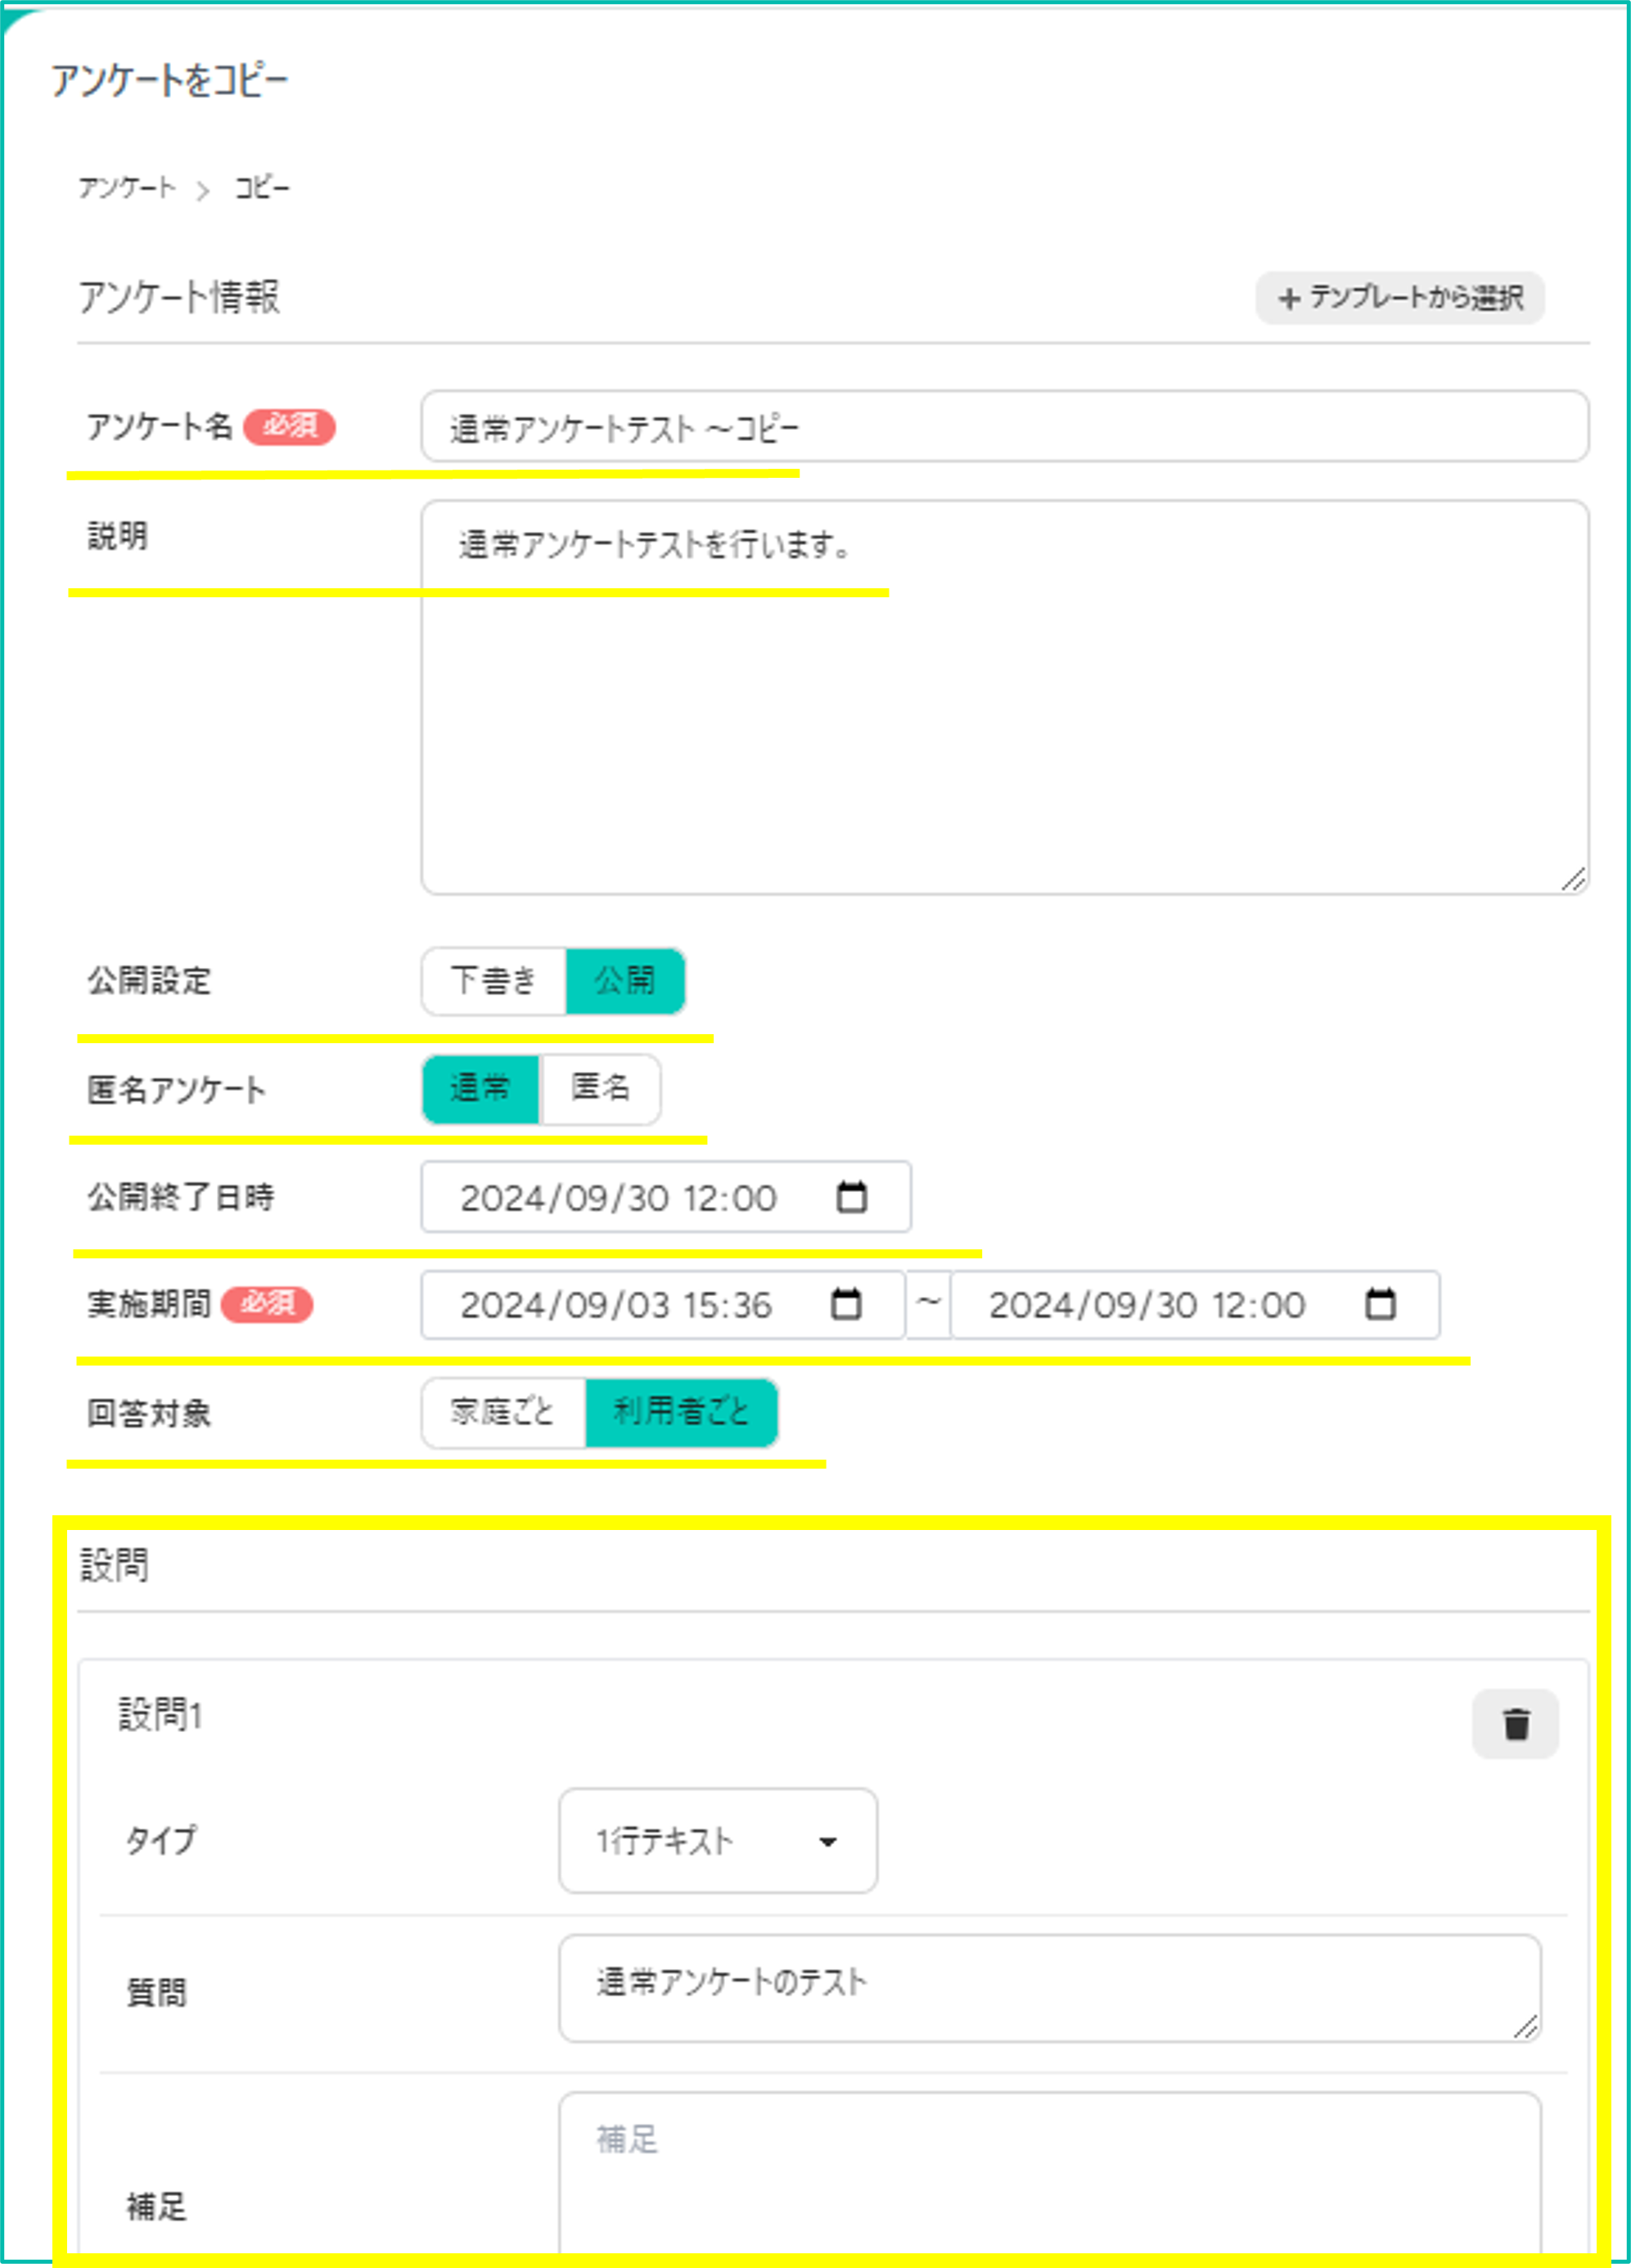The width and height of the screenshot is (1631, 2268).
Task: Set 公開設定 to 下書き
Action: (494, 980)
